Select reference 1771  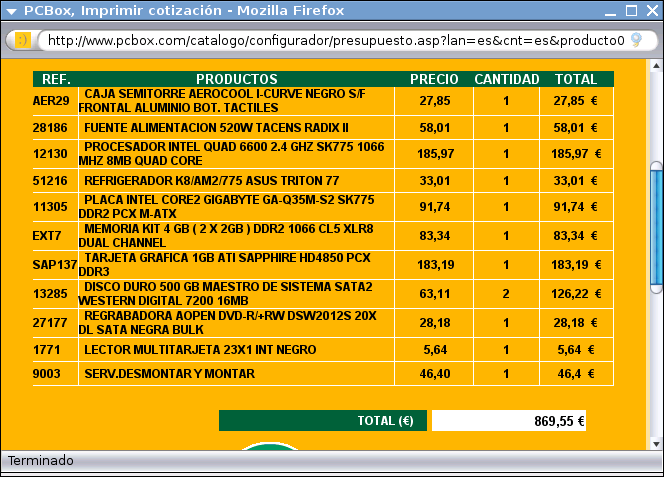pos(47,350)
